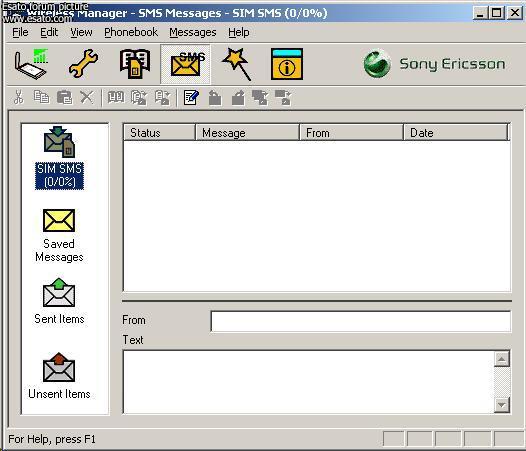Open the information panel icon
Viewport: 526px width, 451px height.
point(287,64)
